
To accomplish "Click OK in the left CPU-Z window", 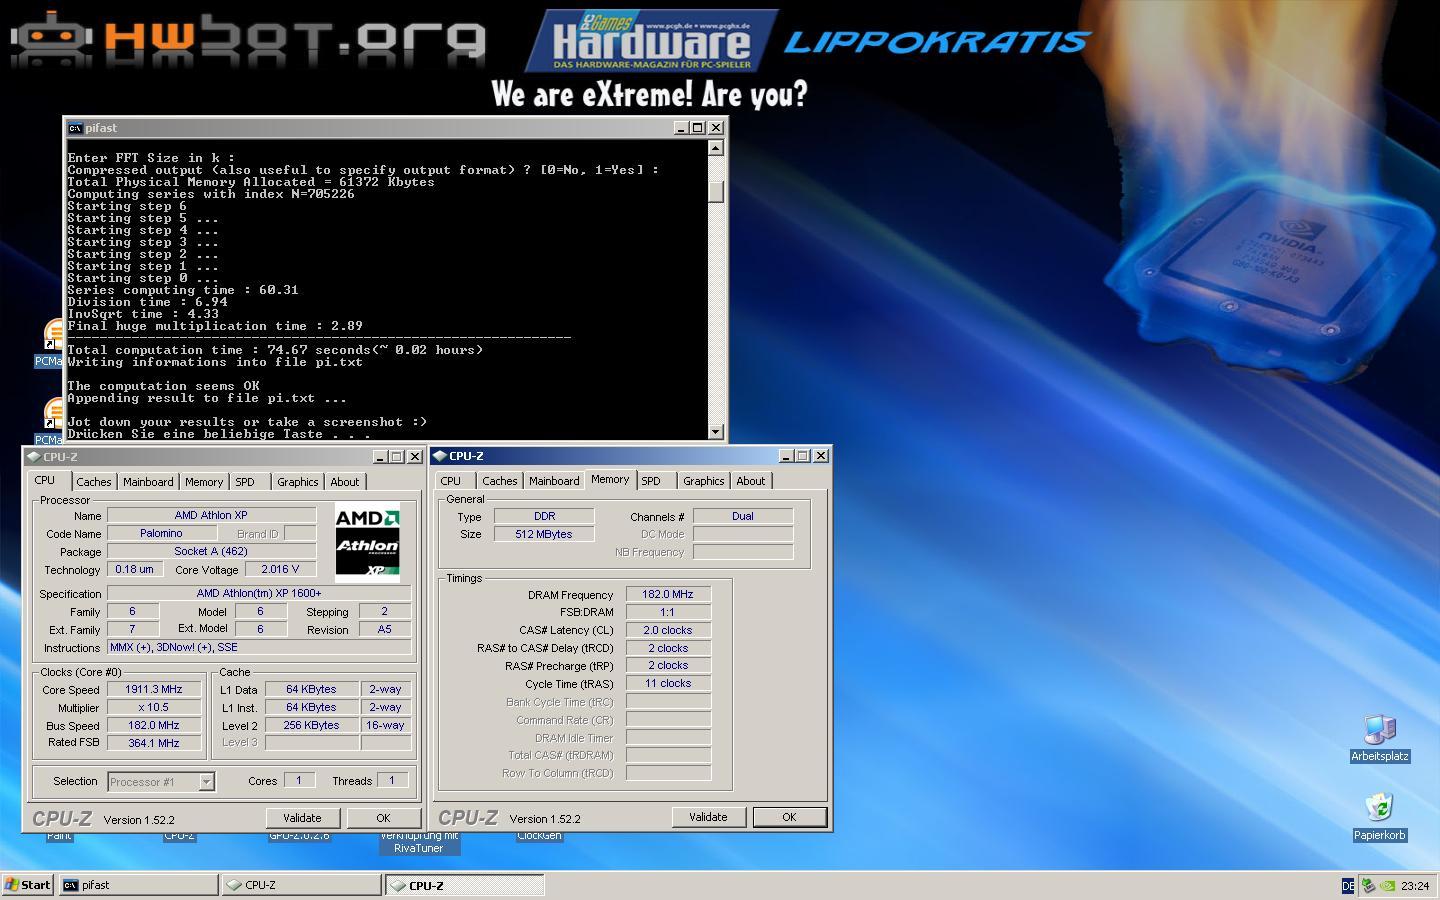I will pyautogui.click(x=383, y=818).
